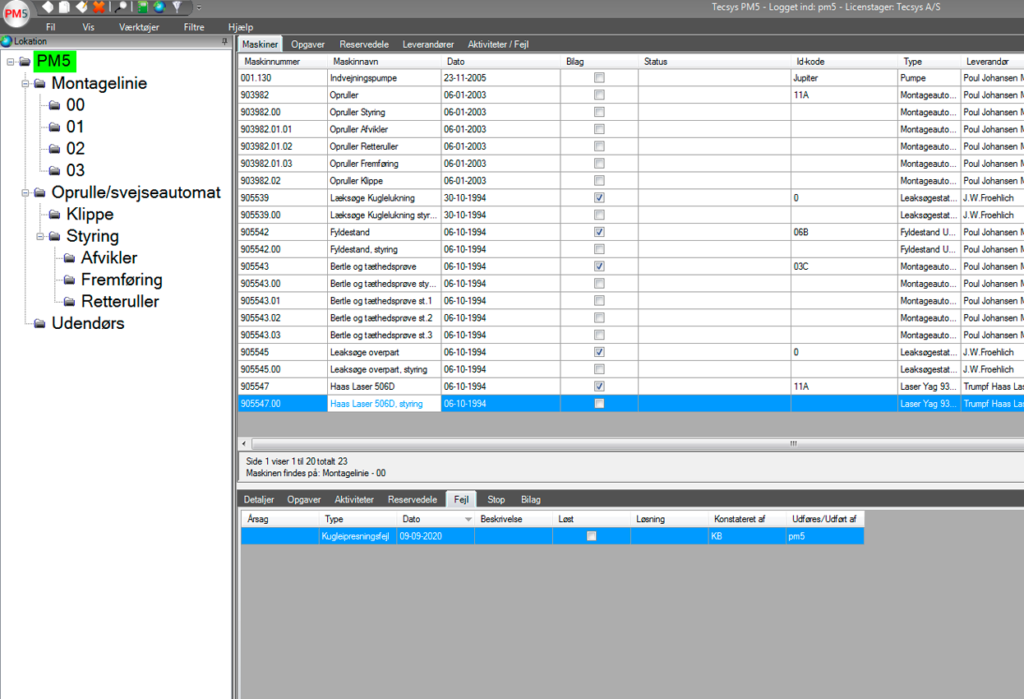Click the copy document icon next to the diamond

click(64, 8)
